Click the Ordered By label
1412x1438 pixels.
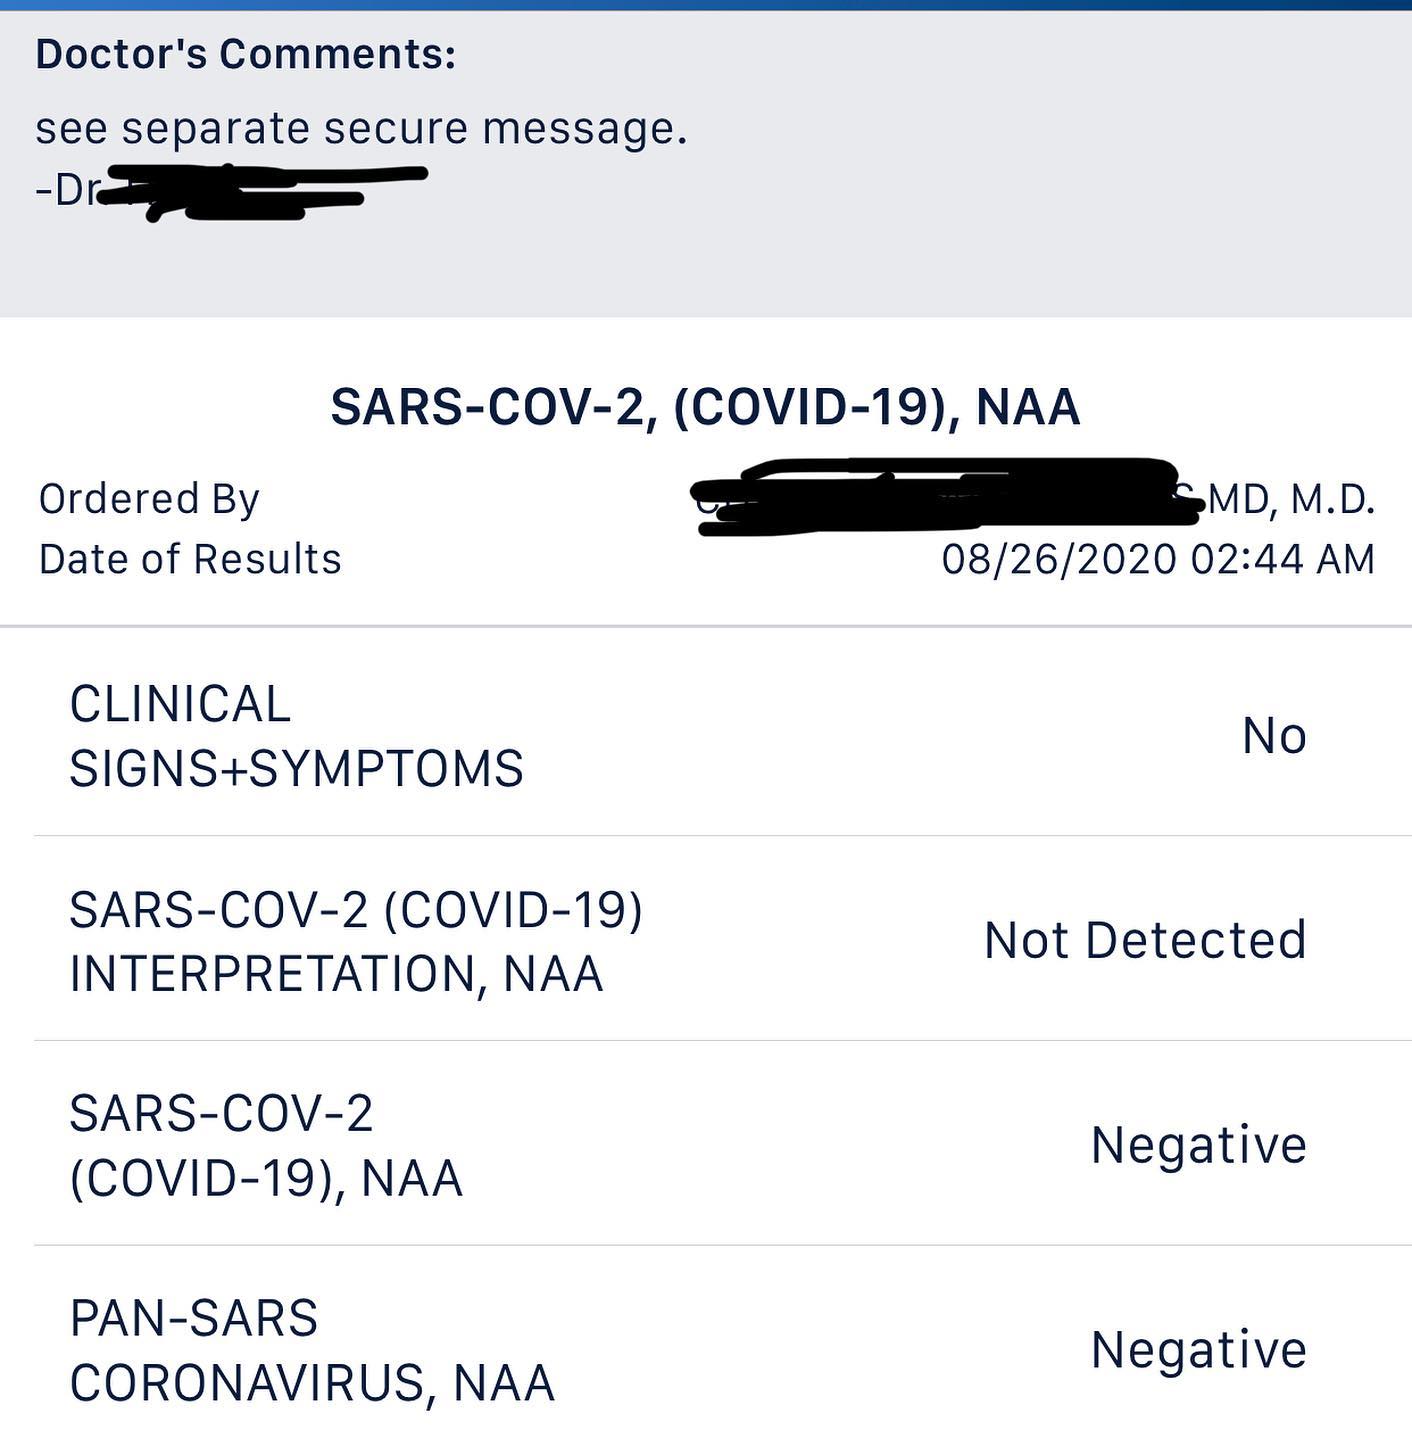[x=149, y=498]
